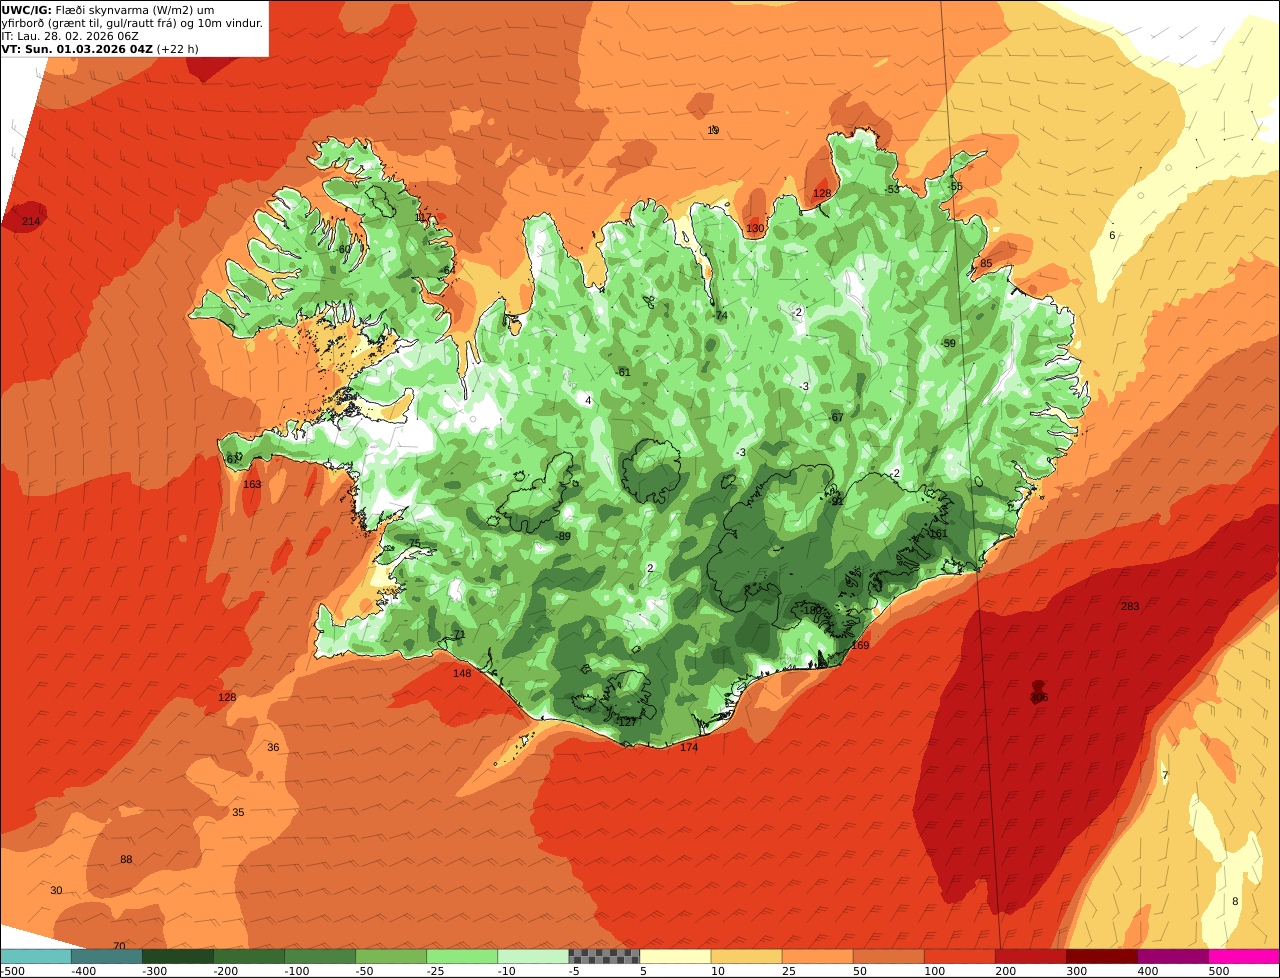1280x978 pixels.
Task: Click the 'IT: Lau. 28. 02. 2026 06Z' line
Action: (x=70, y=36)
